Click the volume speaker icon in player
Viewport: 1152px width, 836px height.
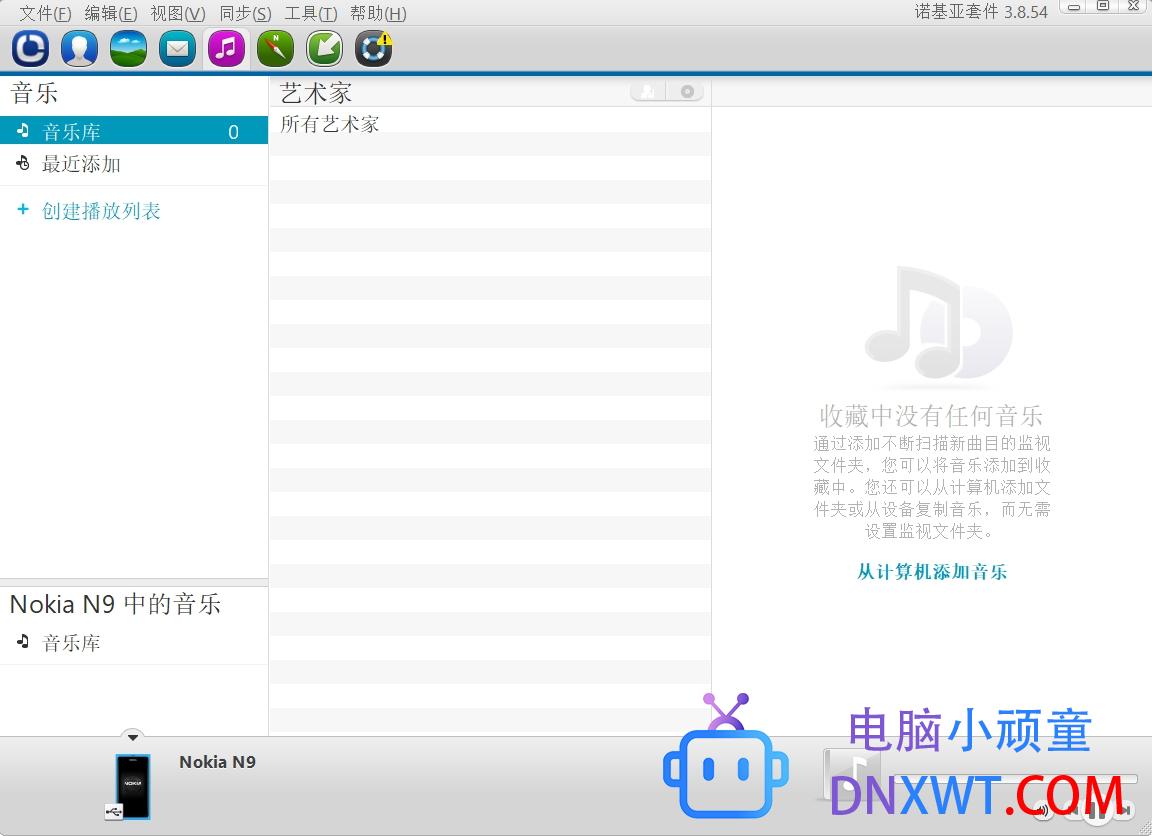tap(1041, 810)
